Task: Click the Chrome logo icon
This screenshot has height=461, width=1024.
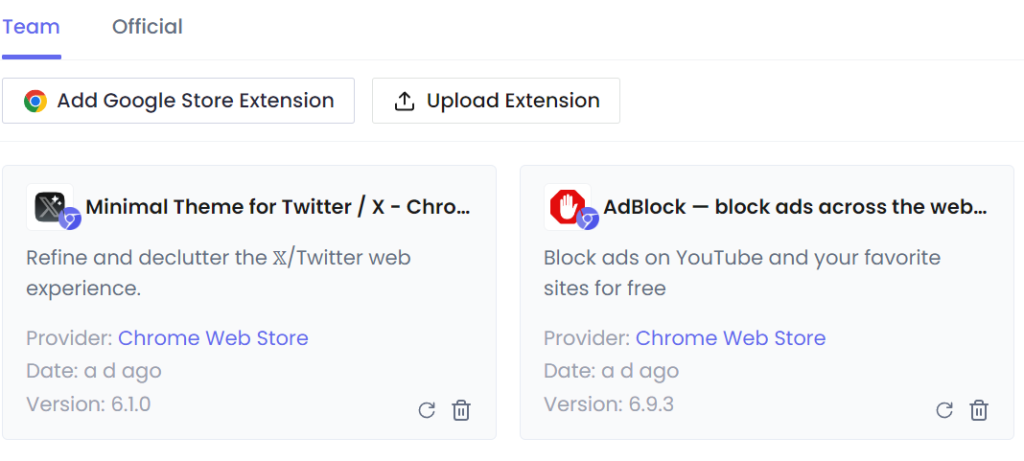Action: (x=35, y=101)
